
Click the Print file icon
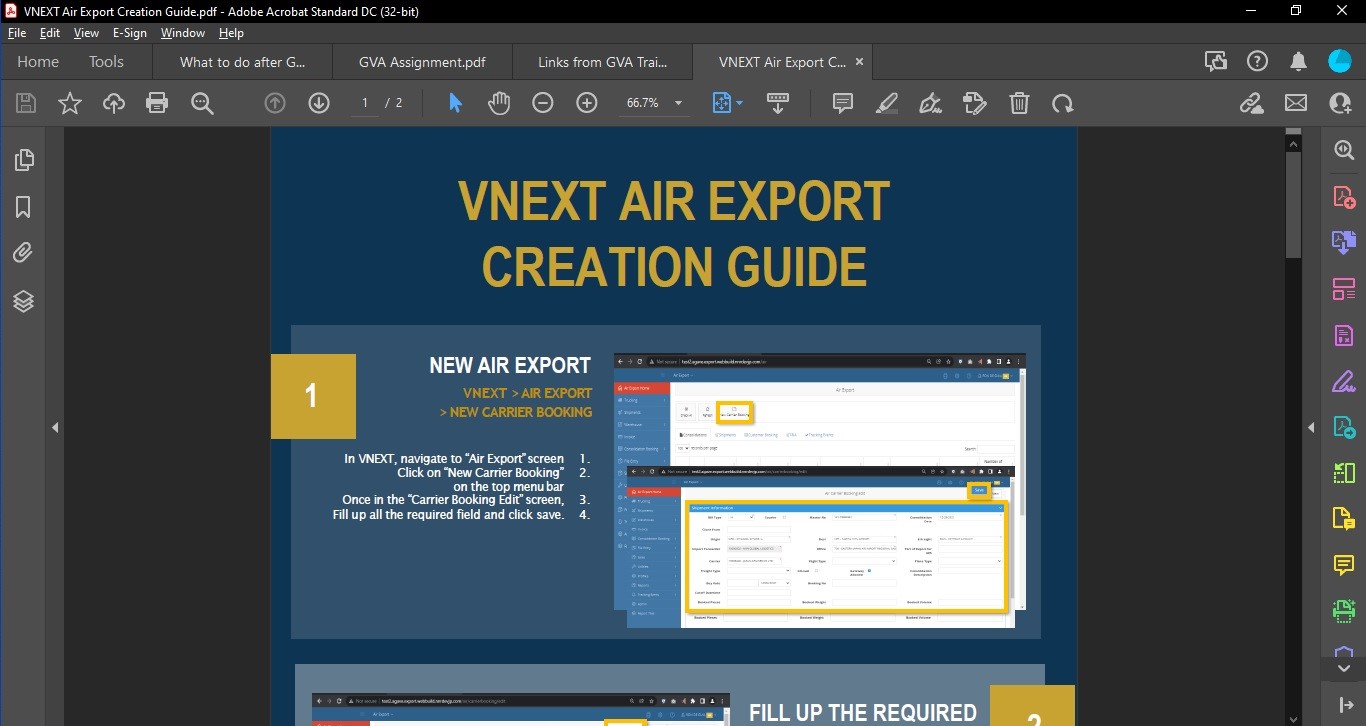tap(157, 103)
